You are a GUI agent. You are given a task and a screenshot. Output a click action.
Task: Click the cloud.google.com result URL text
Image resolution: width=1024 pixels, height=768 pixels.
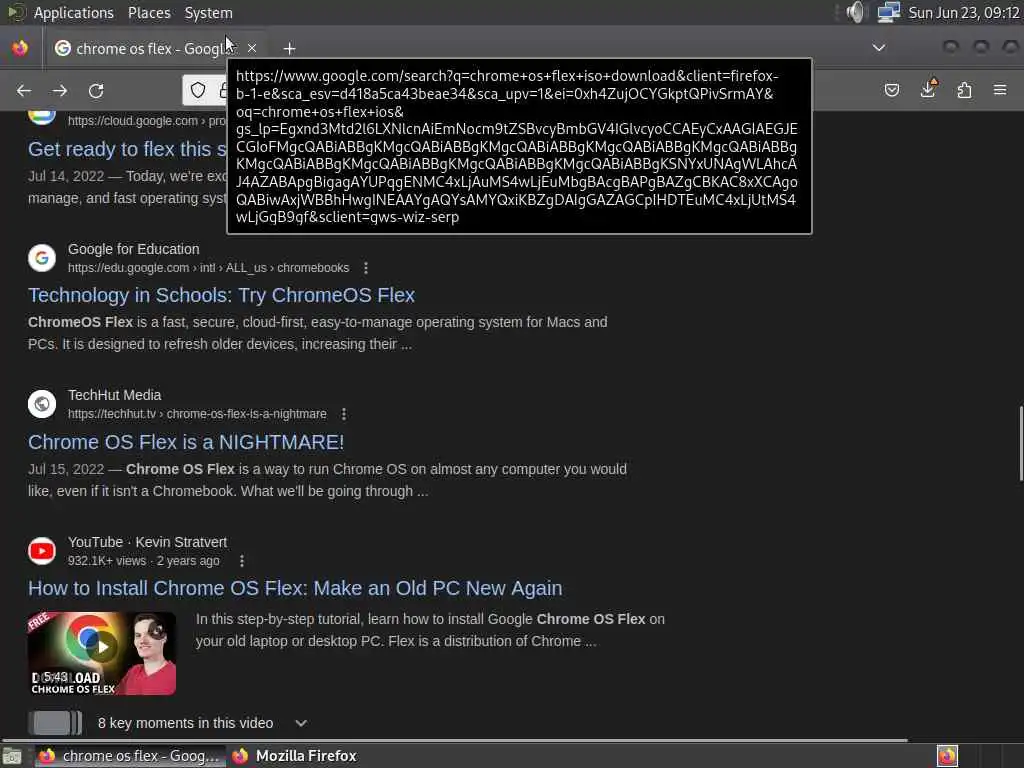coord(146,121)
